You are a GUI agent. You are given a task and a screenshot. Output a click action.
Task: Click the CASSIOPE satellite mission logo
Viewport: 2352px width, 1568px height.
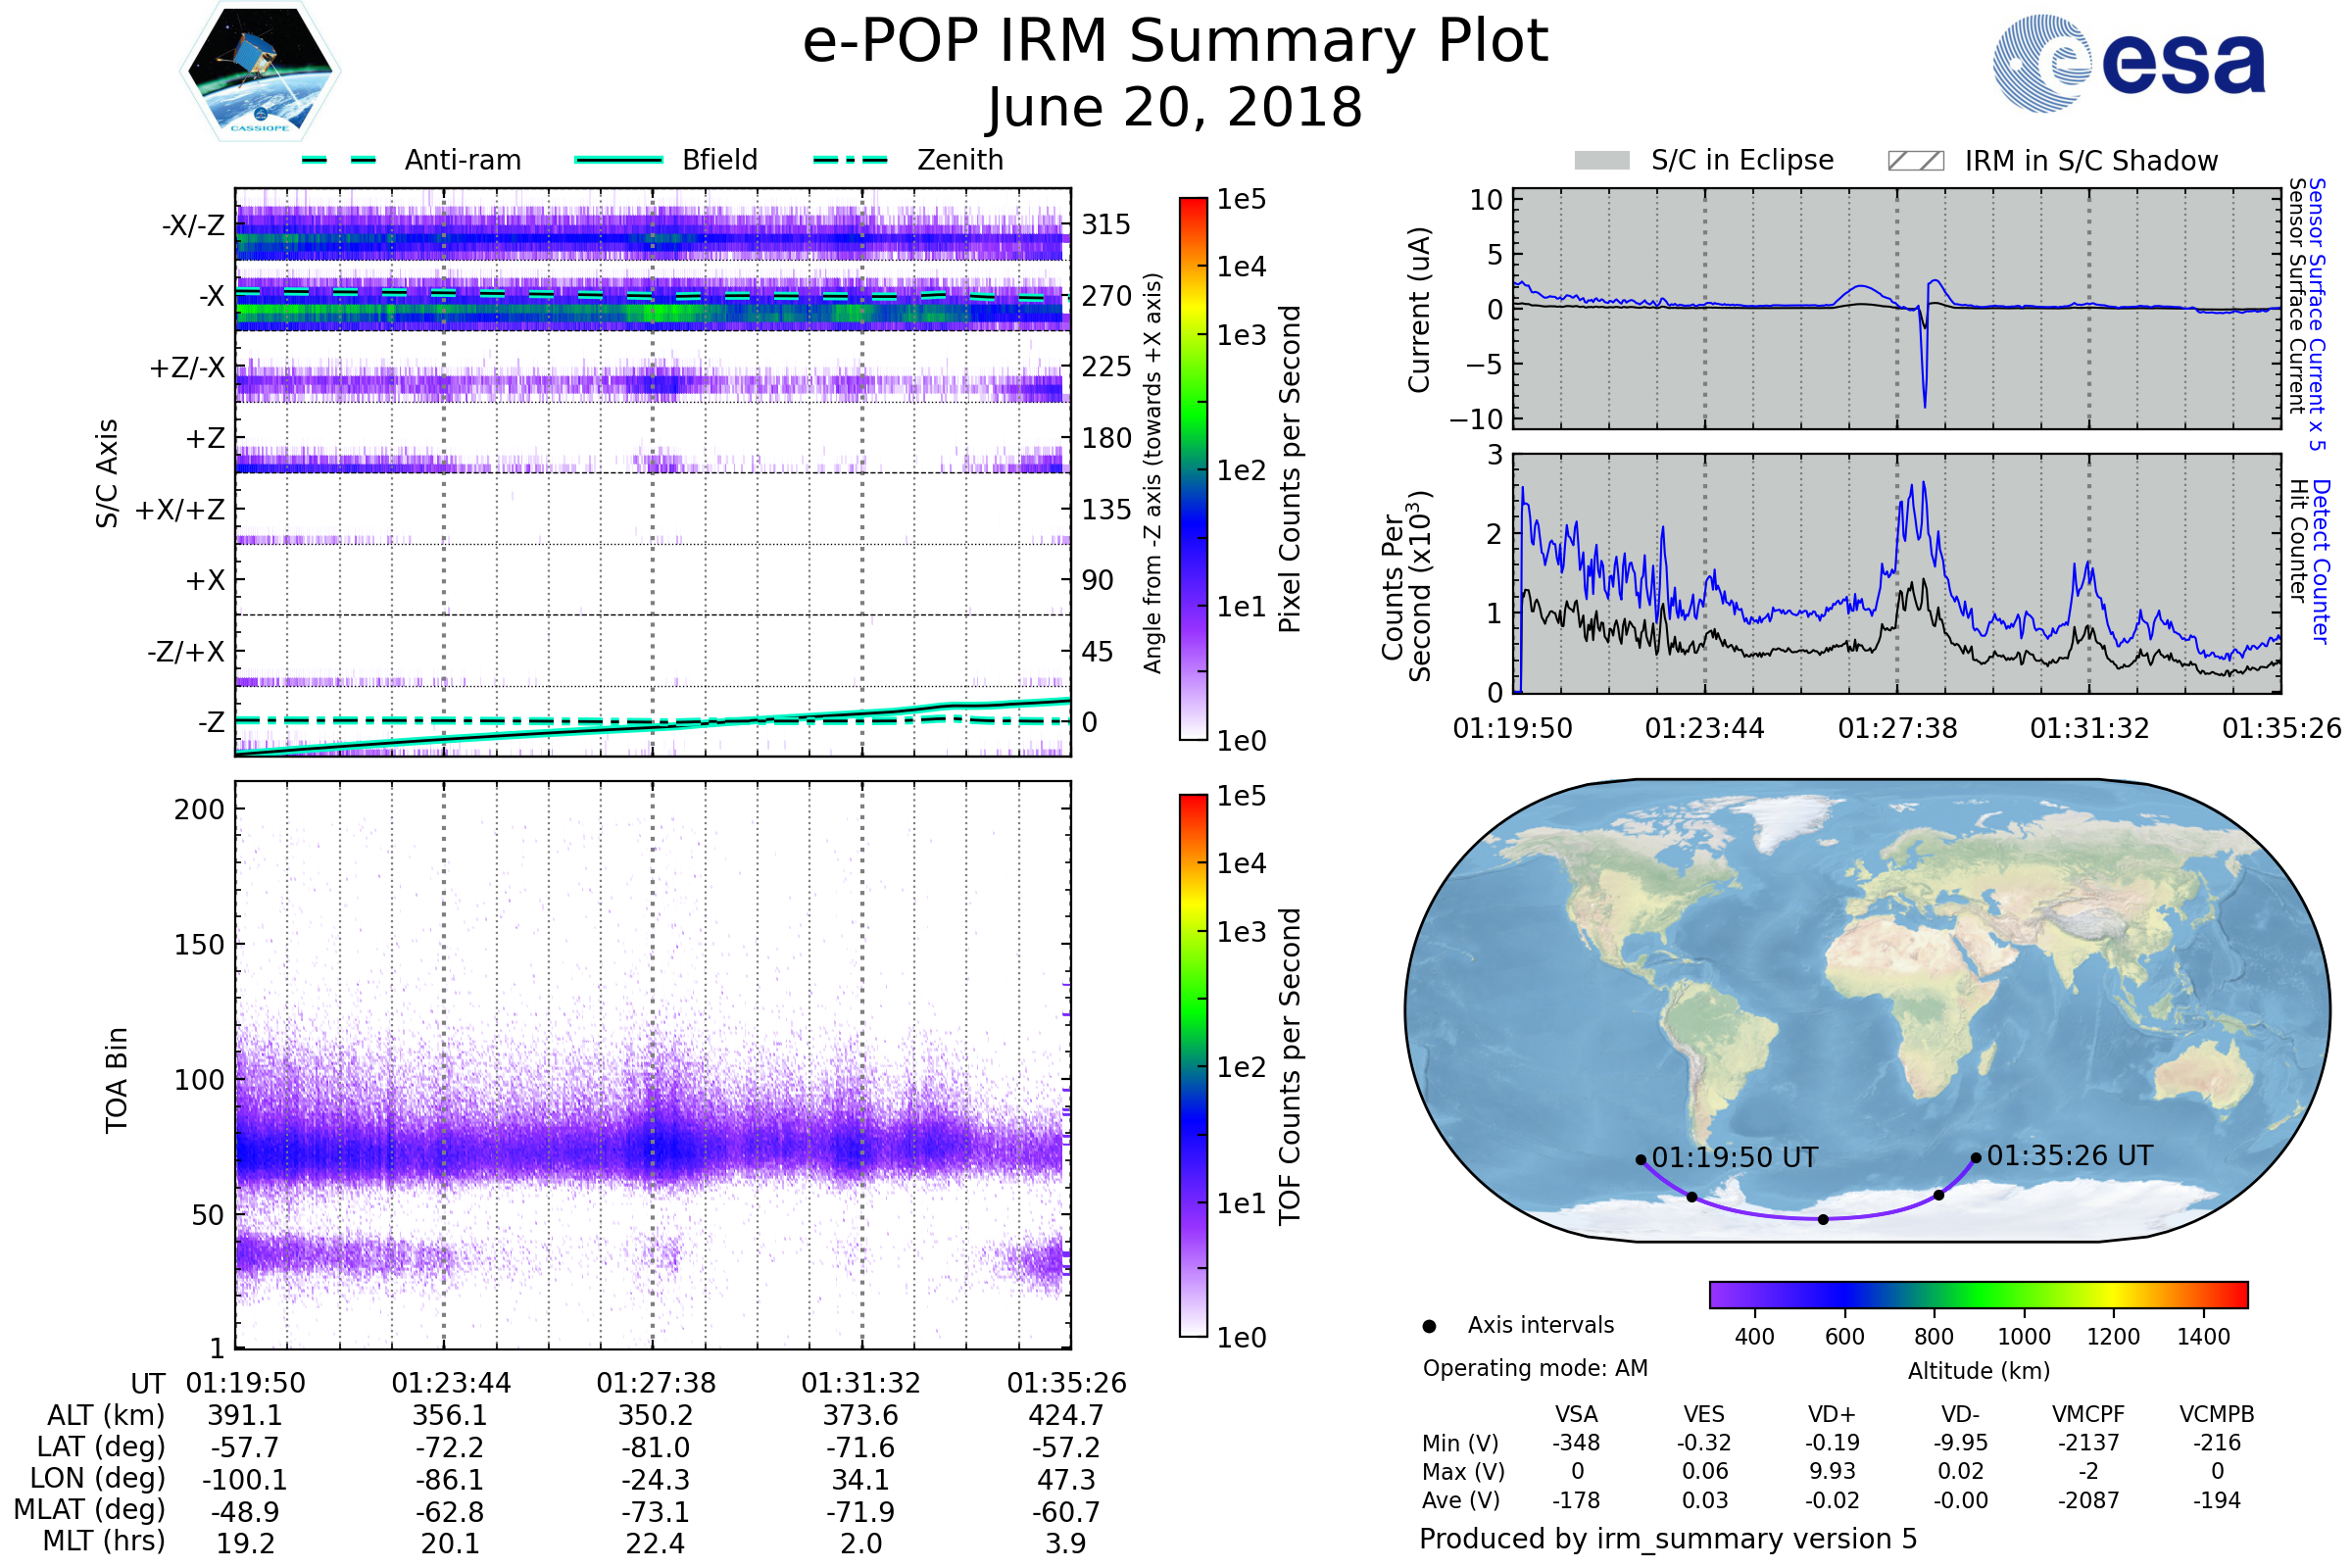click(x=260, y=72)
